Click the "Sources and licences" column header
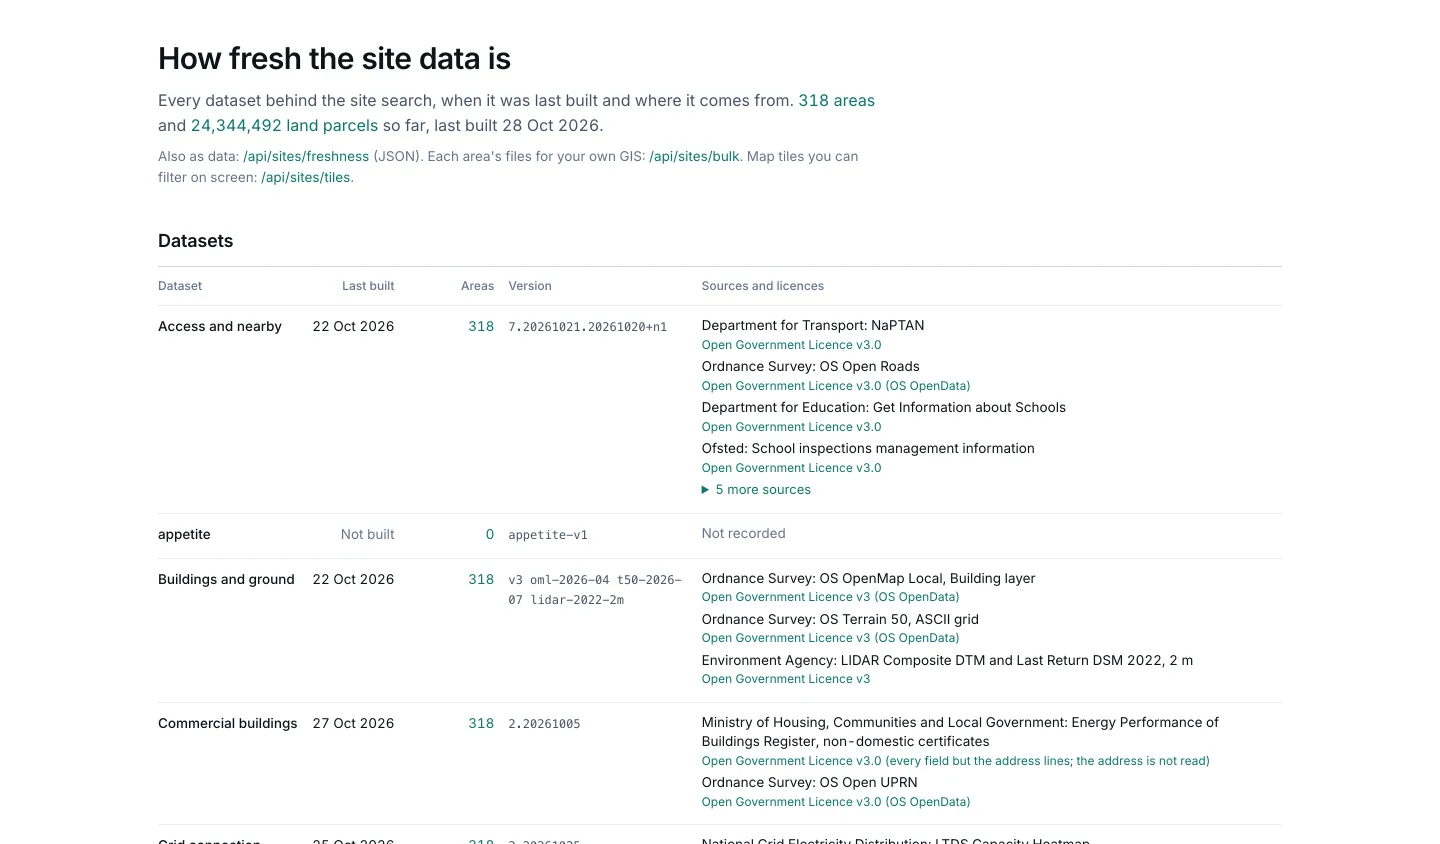 click(763, 286)
